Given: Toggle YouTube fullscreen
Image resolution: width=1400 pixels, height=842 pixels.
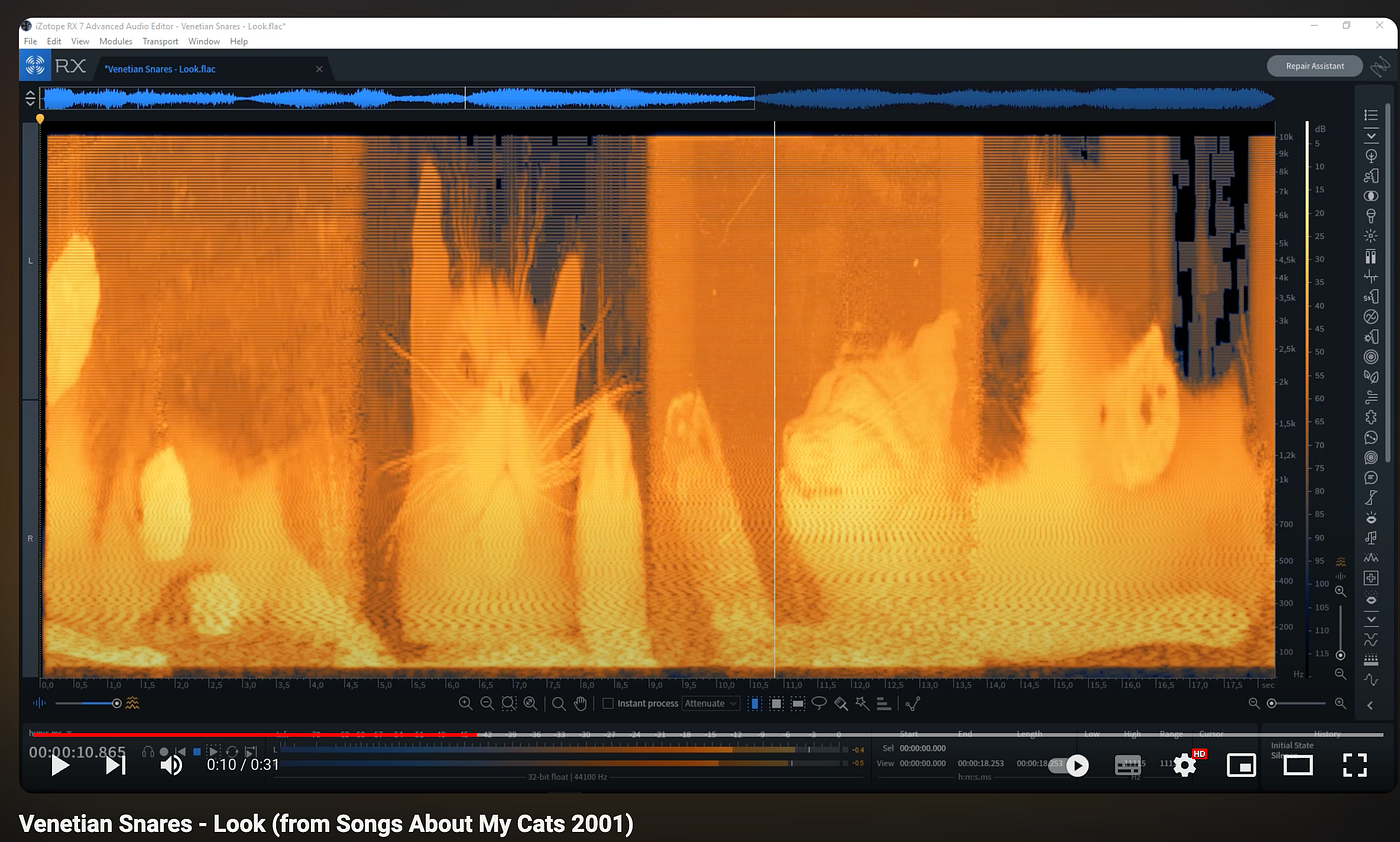Looking at the screenshot, I should pyautogui.click(x=1355, y=765).
